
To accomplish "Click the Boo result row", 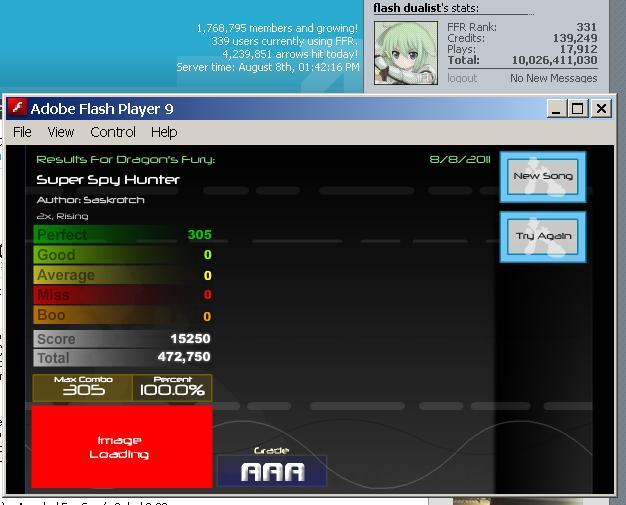I will [123, 315].
